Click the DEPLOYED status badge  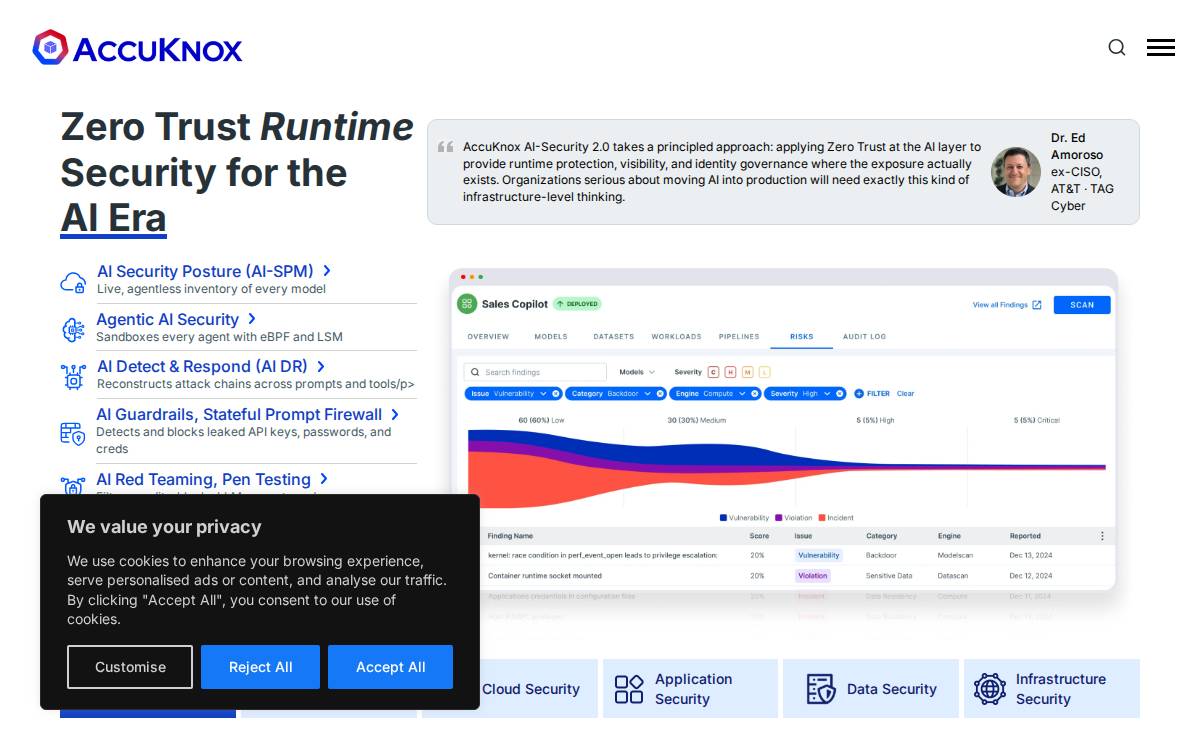(x=577, y=304)
